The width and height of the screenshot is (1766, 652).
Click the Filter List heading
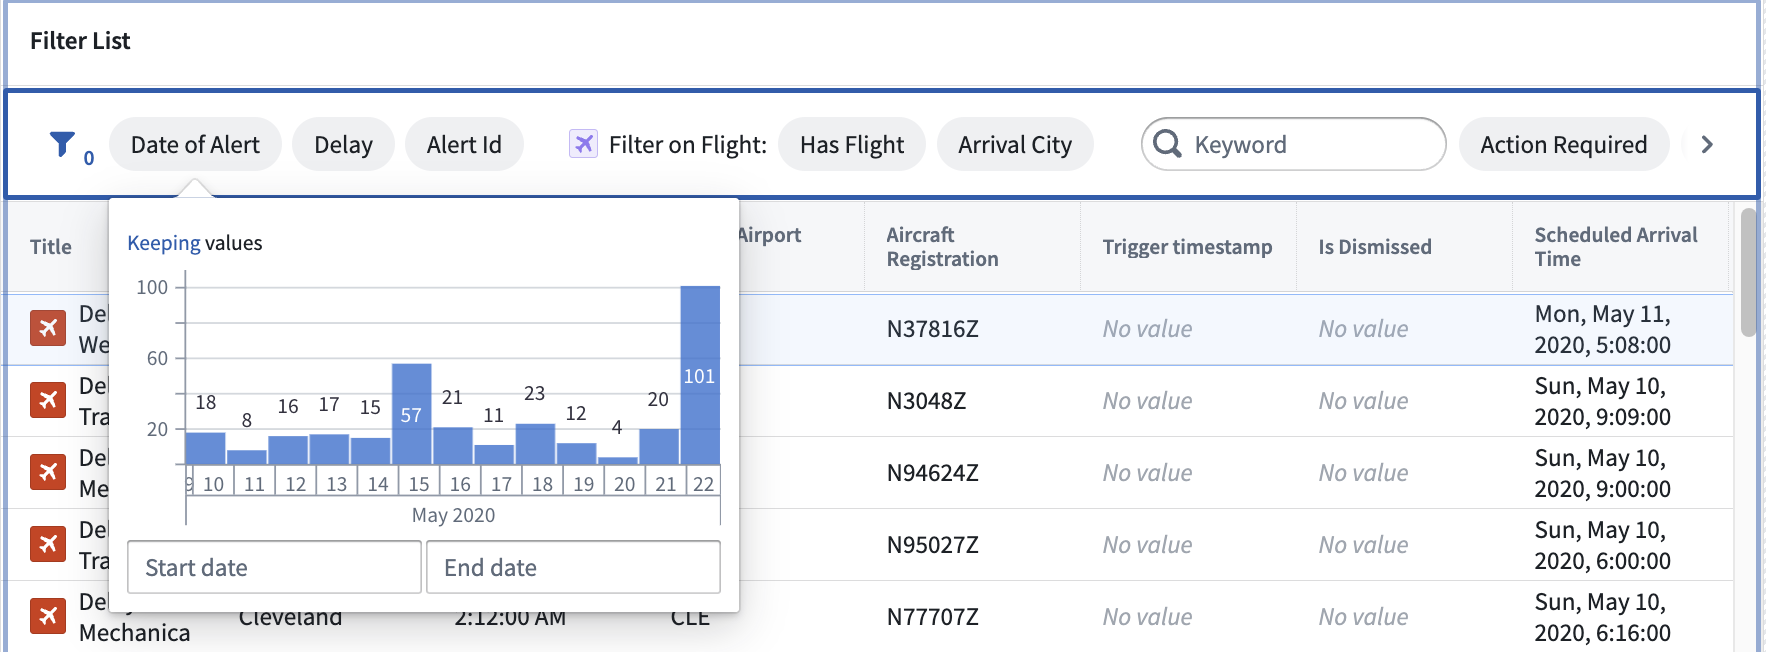[80, 41]
